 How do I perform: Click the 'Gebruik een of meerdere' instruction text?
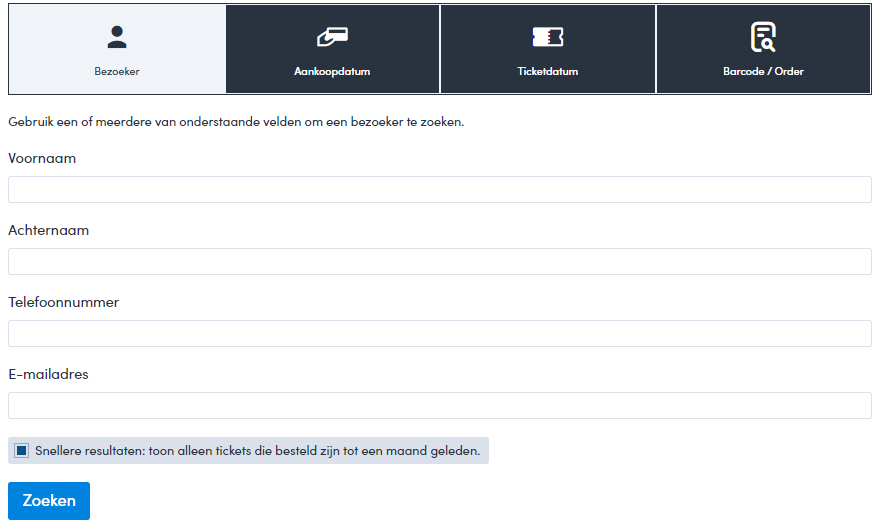[x=236, y=122]
